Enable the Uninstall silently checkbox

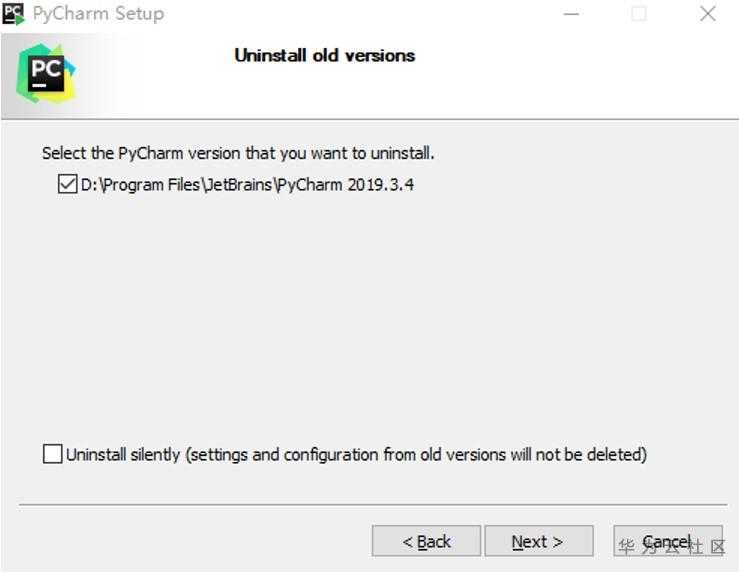pyautogui.click(x=53, y=454)
